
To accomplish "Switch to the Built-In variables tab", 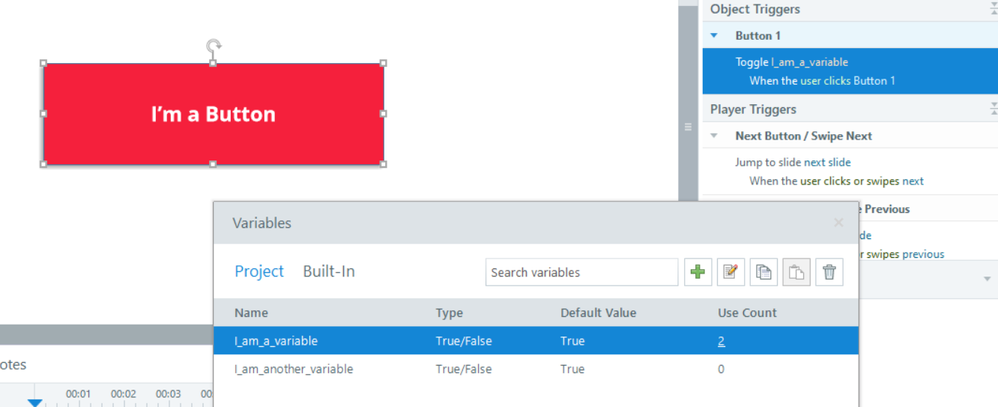I will pos(329,271).
